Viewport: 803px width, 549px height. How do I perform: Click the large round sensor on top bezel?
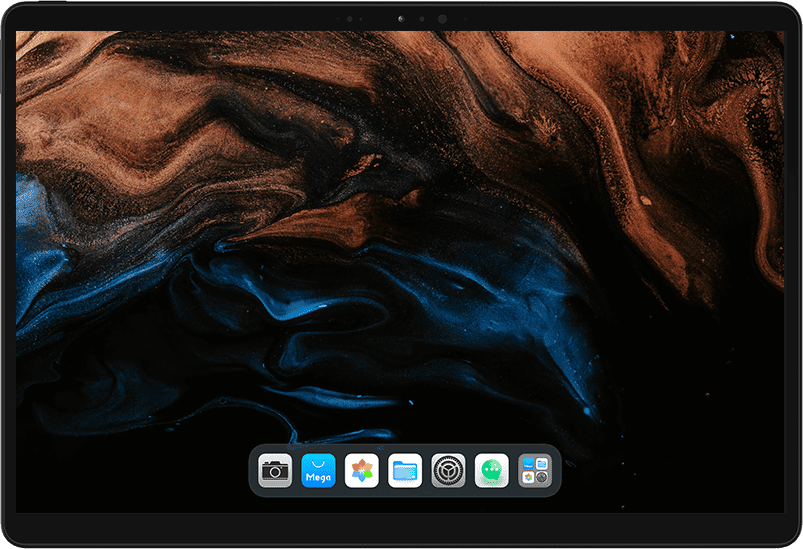pyautogui.click(x=442, y=18)
